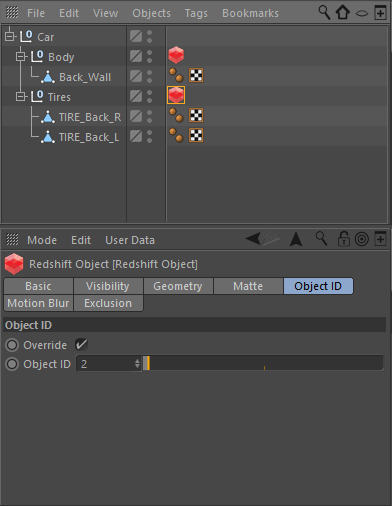This screenshot has height=506, width=392.
Task: Toggle the Attribute Manager lock icon
Action: [x=344, y=239]
